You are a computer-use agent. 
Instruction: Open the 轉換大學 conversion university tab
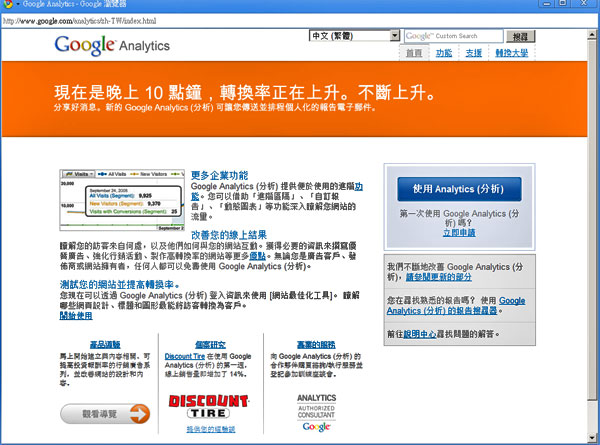click(512, 53)
